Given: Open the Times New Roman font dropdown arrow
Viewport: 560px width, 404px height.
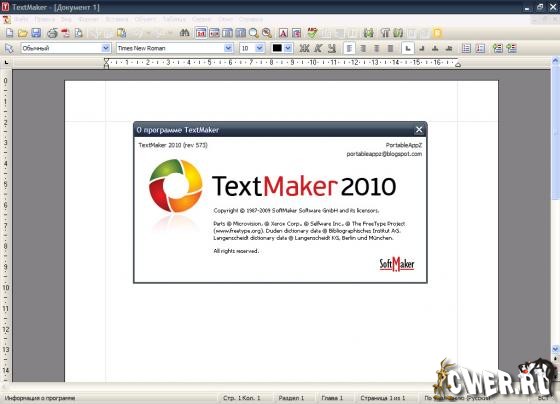Looking at the screenshot, I should (x=228, y=48).
